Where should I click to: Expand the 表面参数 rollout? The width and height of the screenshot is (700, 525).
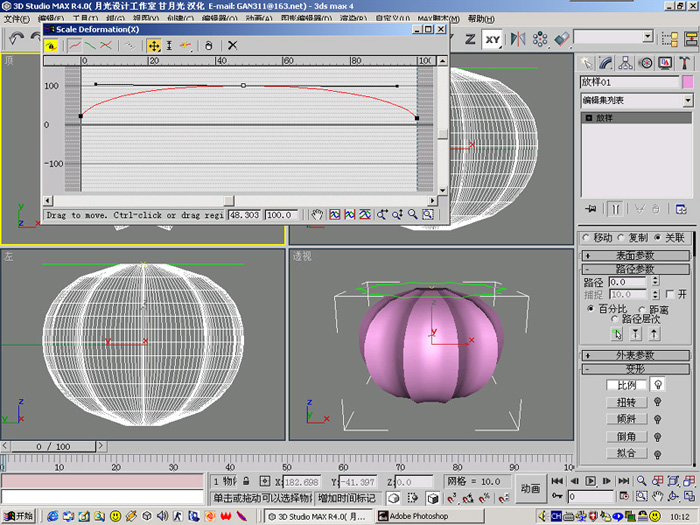636,255
